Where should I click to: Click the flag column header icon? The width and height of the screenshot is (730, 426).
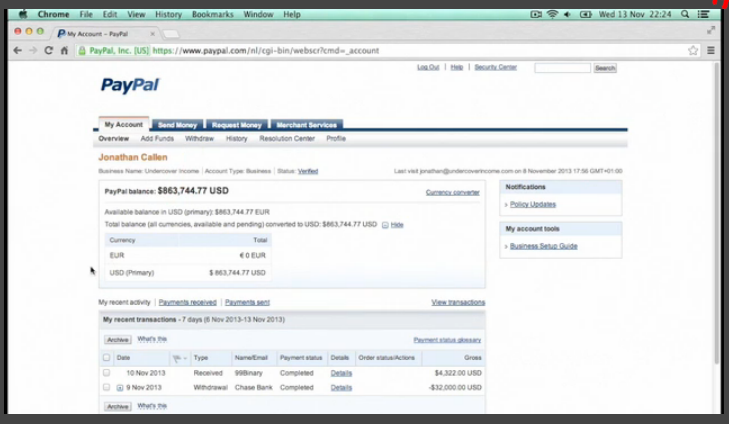(177, 358)
